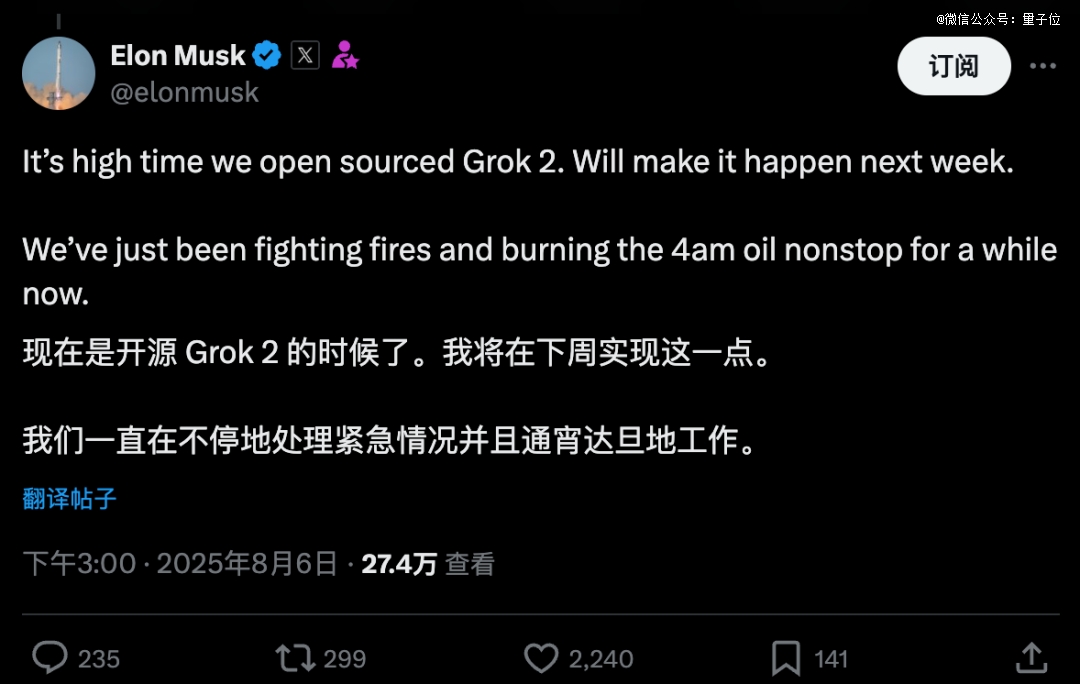Like the post with heart icon
The height and width of the screenshot is (684, 1080).
coord(541,658)
